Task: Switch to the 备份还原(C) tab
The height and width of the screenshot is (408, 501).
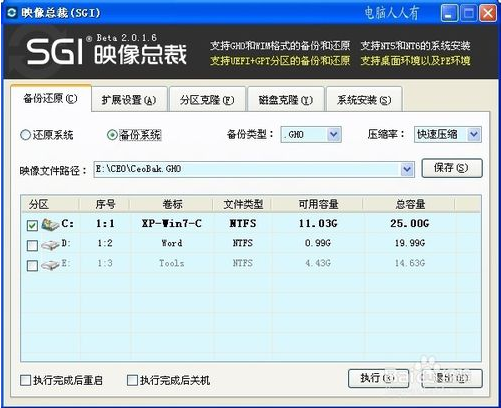Action: tap(50, 99)
